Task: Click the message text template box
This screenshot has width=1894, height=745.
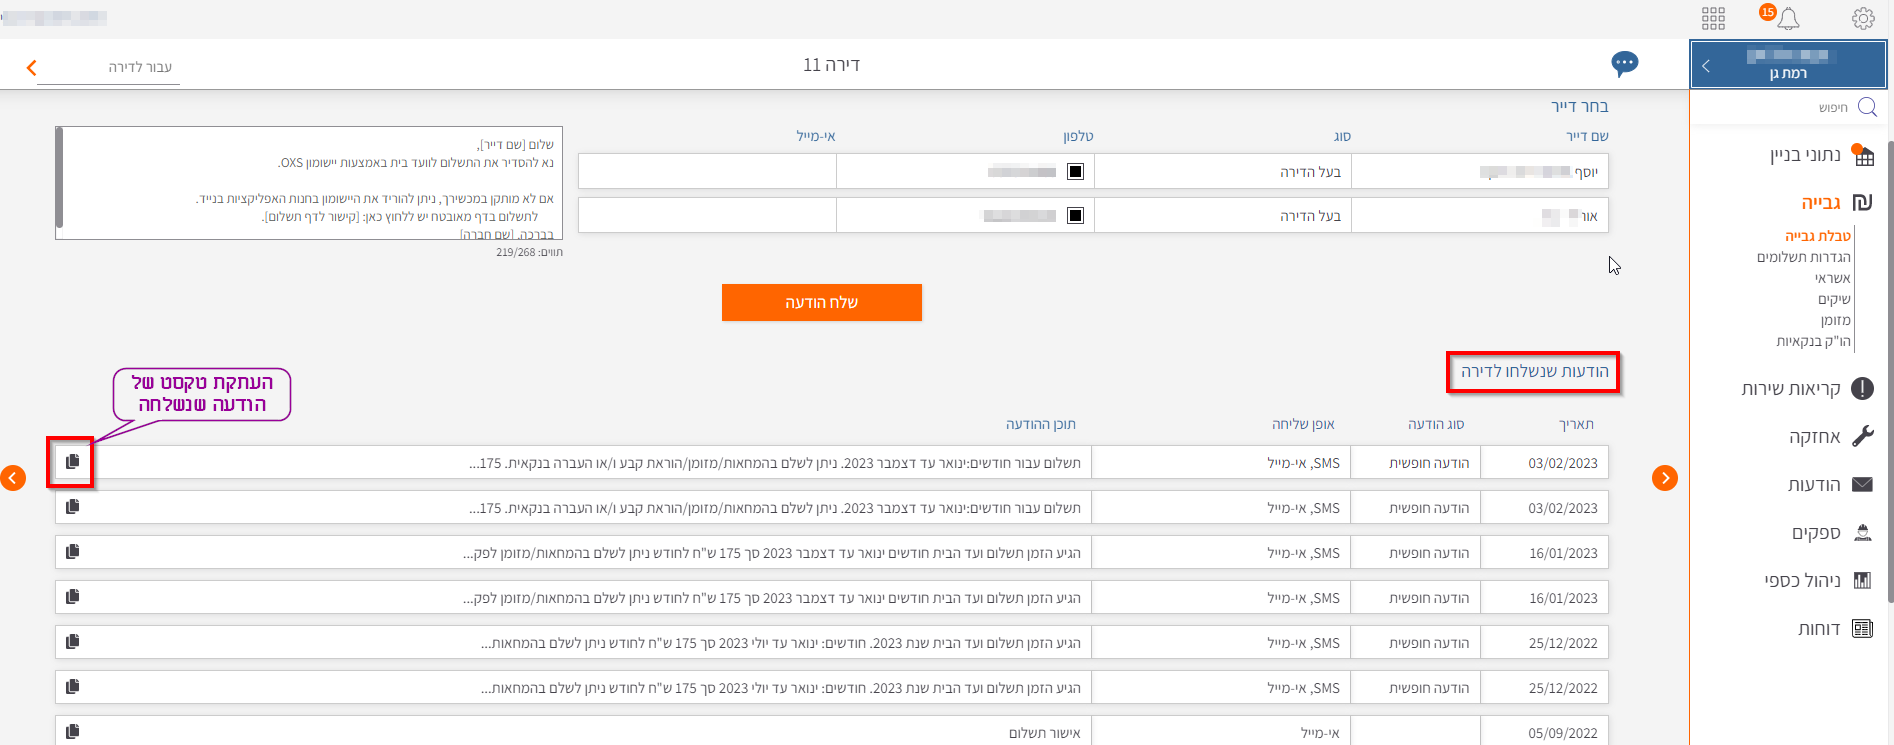Action: [x=310, y=182]
